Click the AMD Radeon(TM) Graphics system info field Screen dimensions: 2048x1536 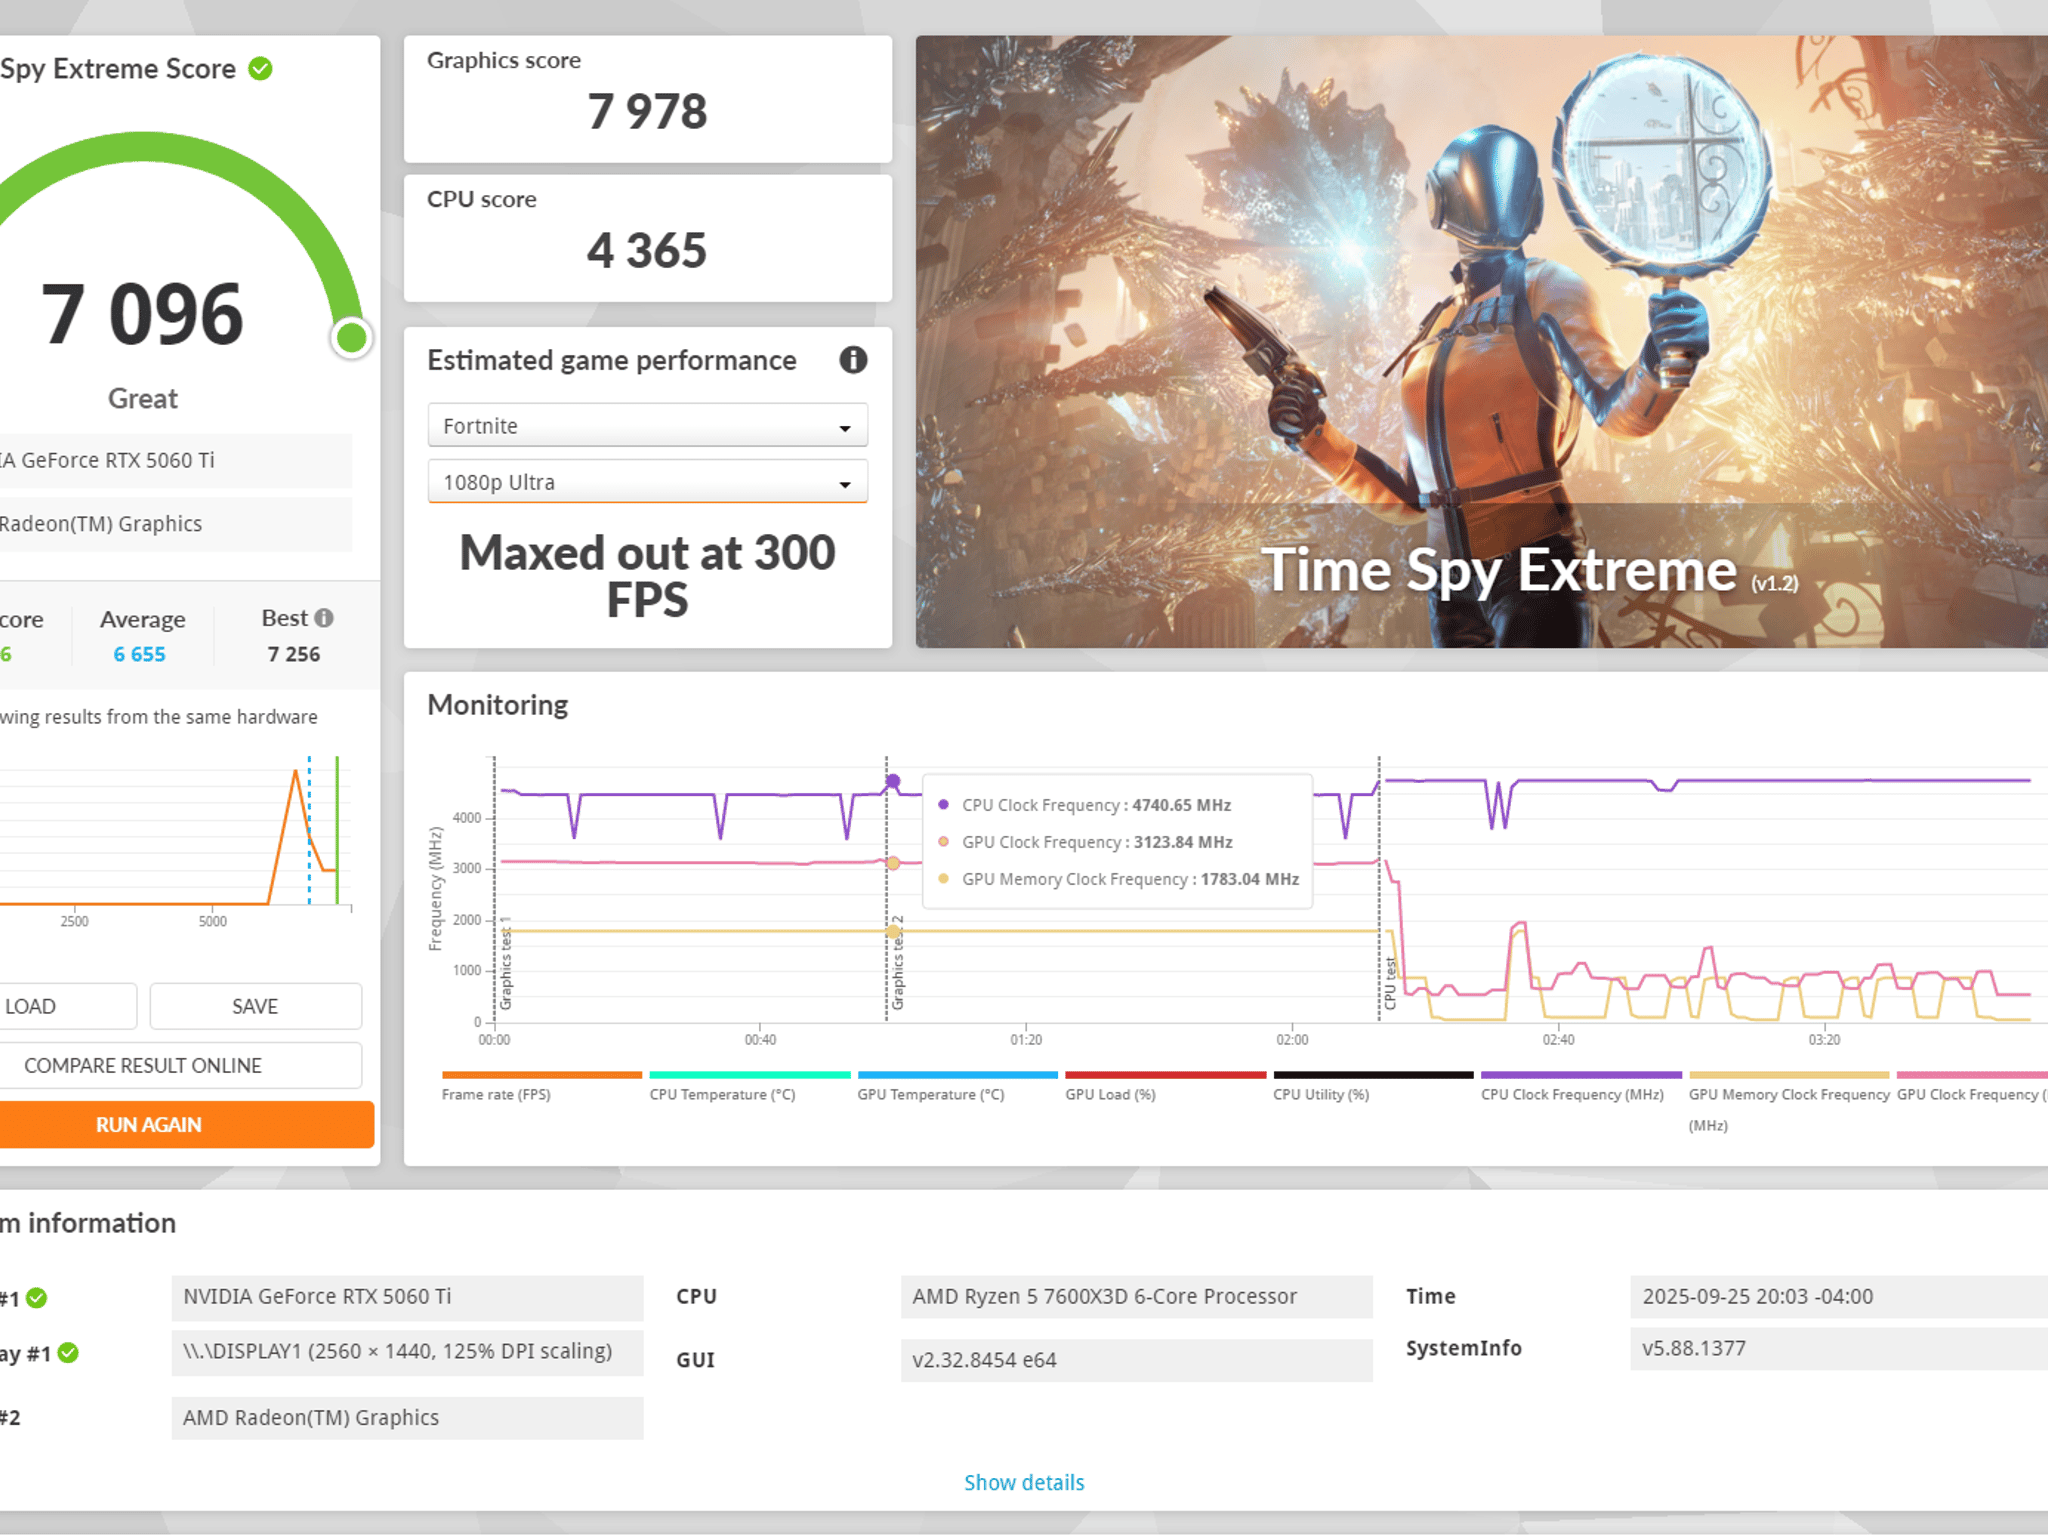click(x=407, y=1418)
